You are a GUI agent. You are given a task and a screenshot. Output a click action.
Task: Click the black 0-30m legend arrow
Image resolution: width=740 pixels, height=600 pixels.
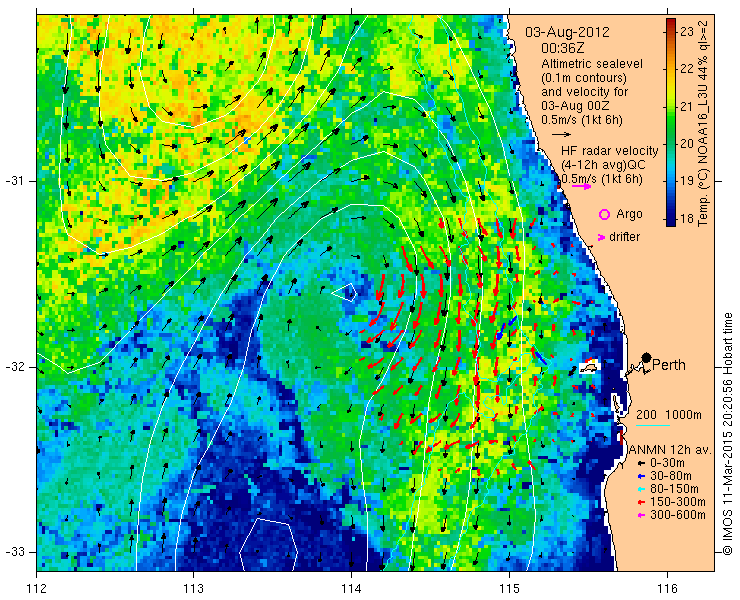click(640, 464)
